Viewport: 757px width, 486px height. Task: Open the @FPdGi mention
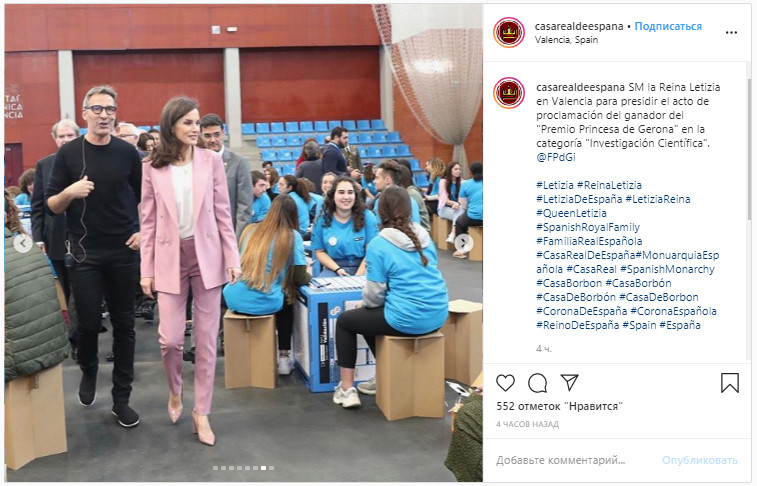pos(556,157)
